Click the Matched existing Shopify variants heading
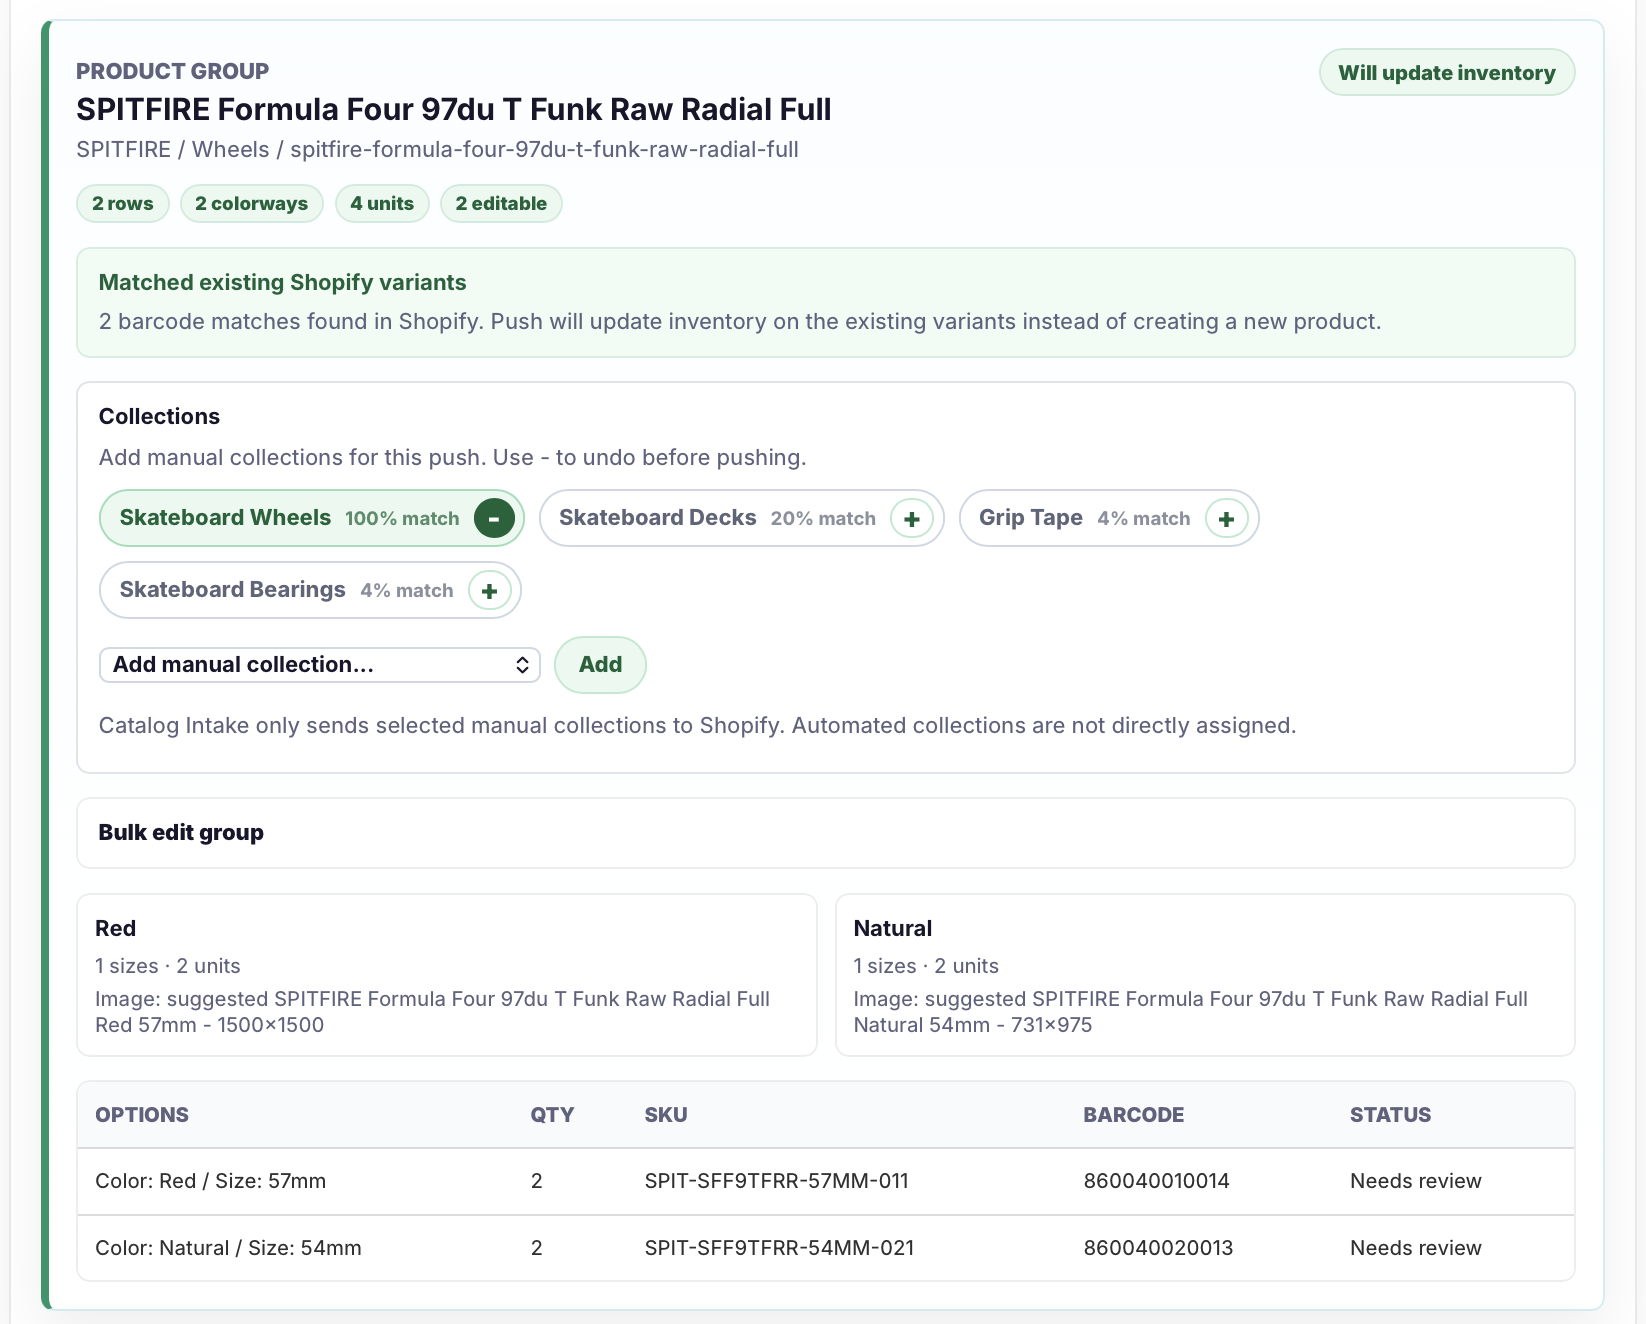Screen dimensions: 1646x1324 [x=283, y=283]
